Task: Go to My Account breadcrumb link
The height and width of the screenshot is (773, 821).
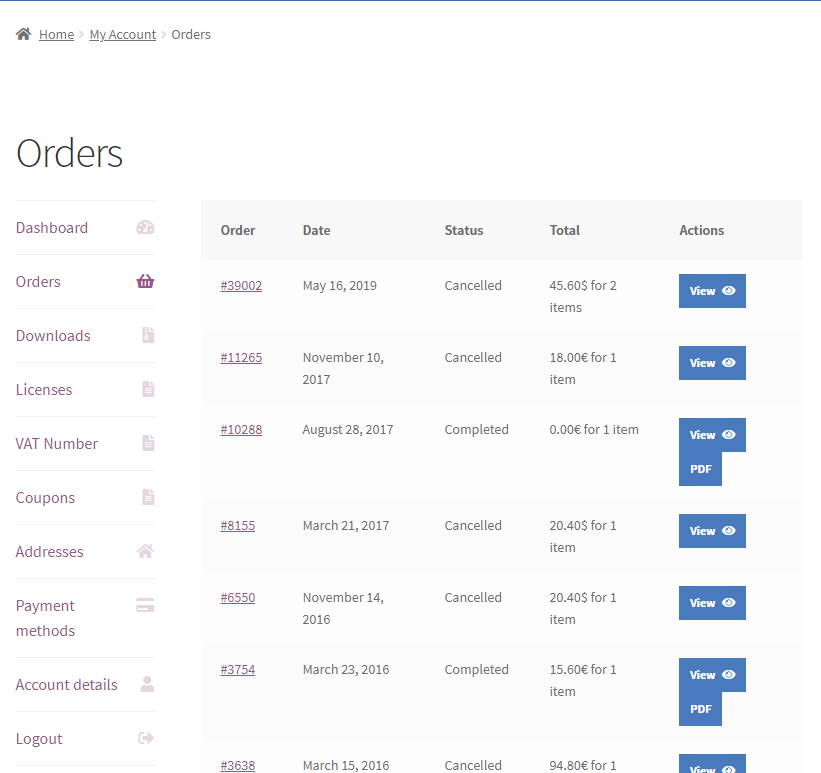Action: coord(122,35)
